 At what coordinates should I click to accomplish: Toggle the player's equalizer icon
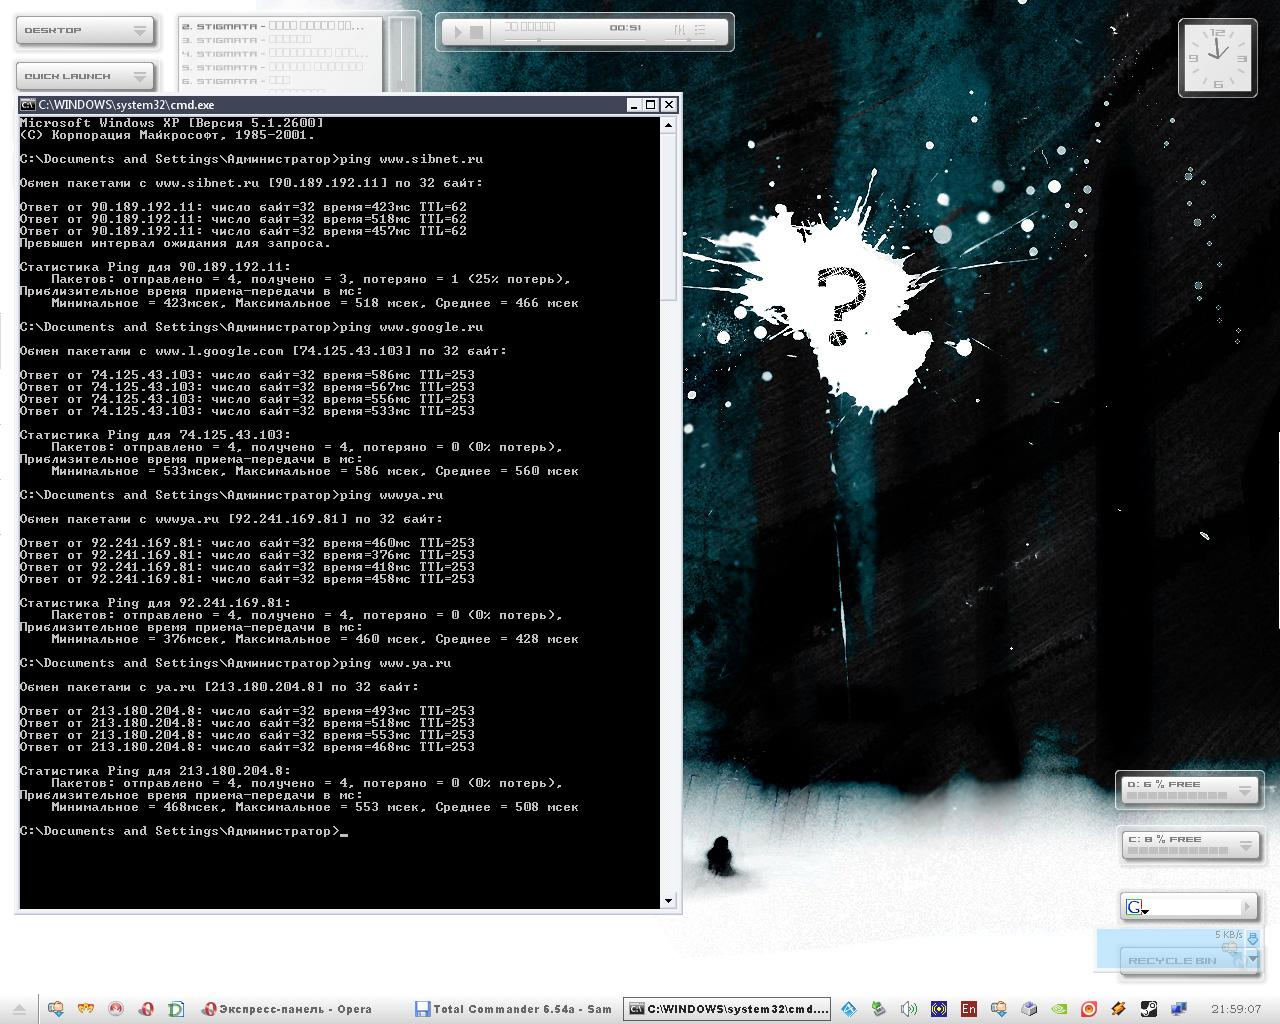(680, 31)
